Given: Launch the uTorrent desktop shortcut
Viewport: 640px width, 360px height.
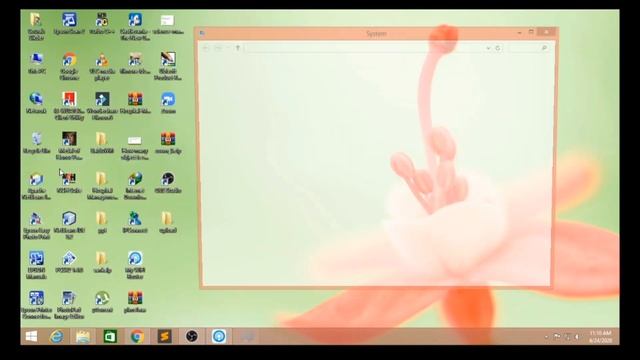Looking at the screenshot, I should [x=102, y=302].
